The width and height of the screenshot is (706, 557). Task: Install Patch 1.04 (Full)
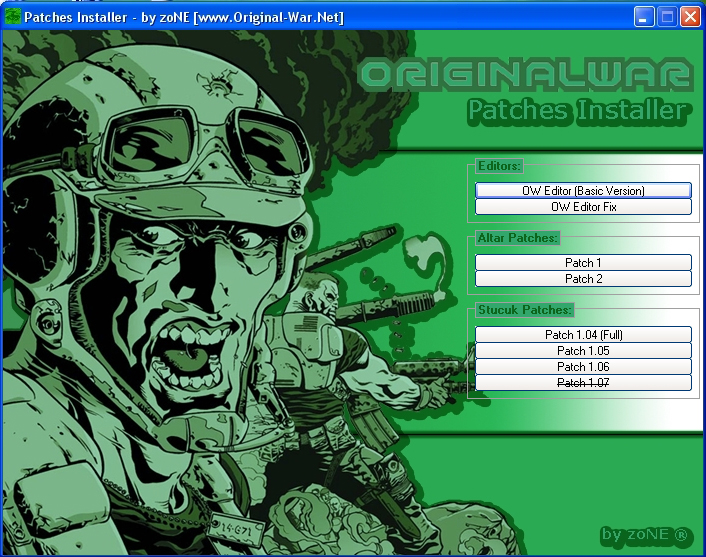point(583,335)
